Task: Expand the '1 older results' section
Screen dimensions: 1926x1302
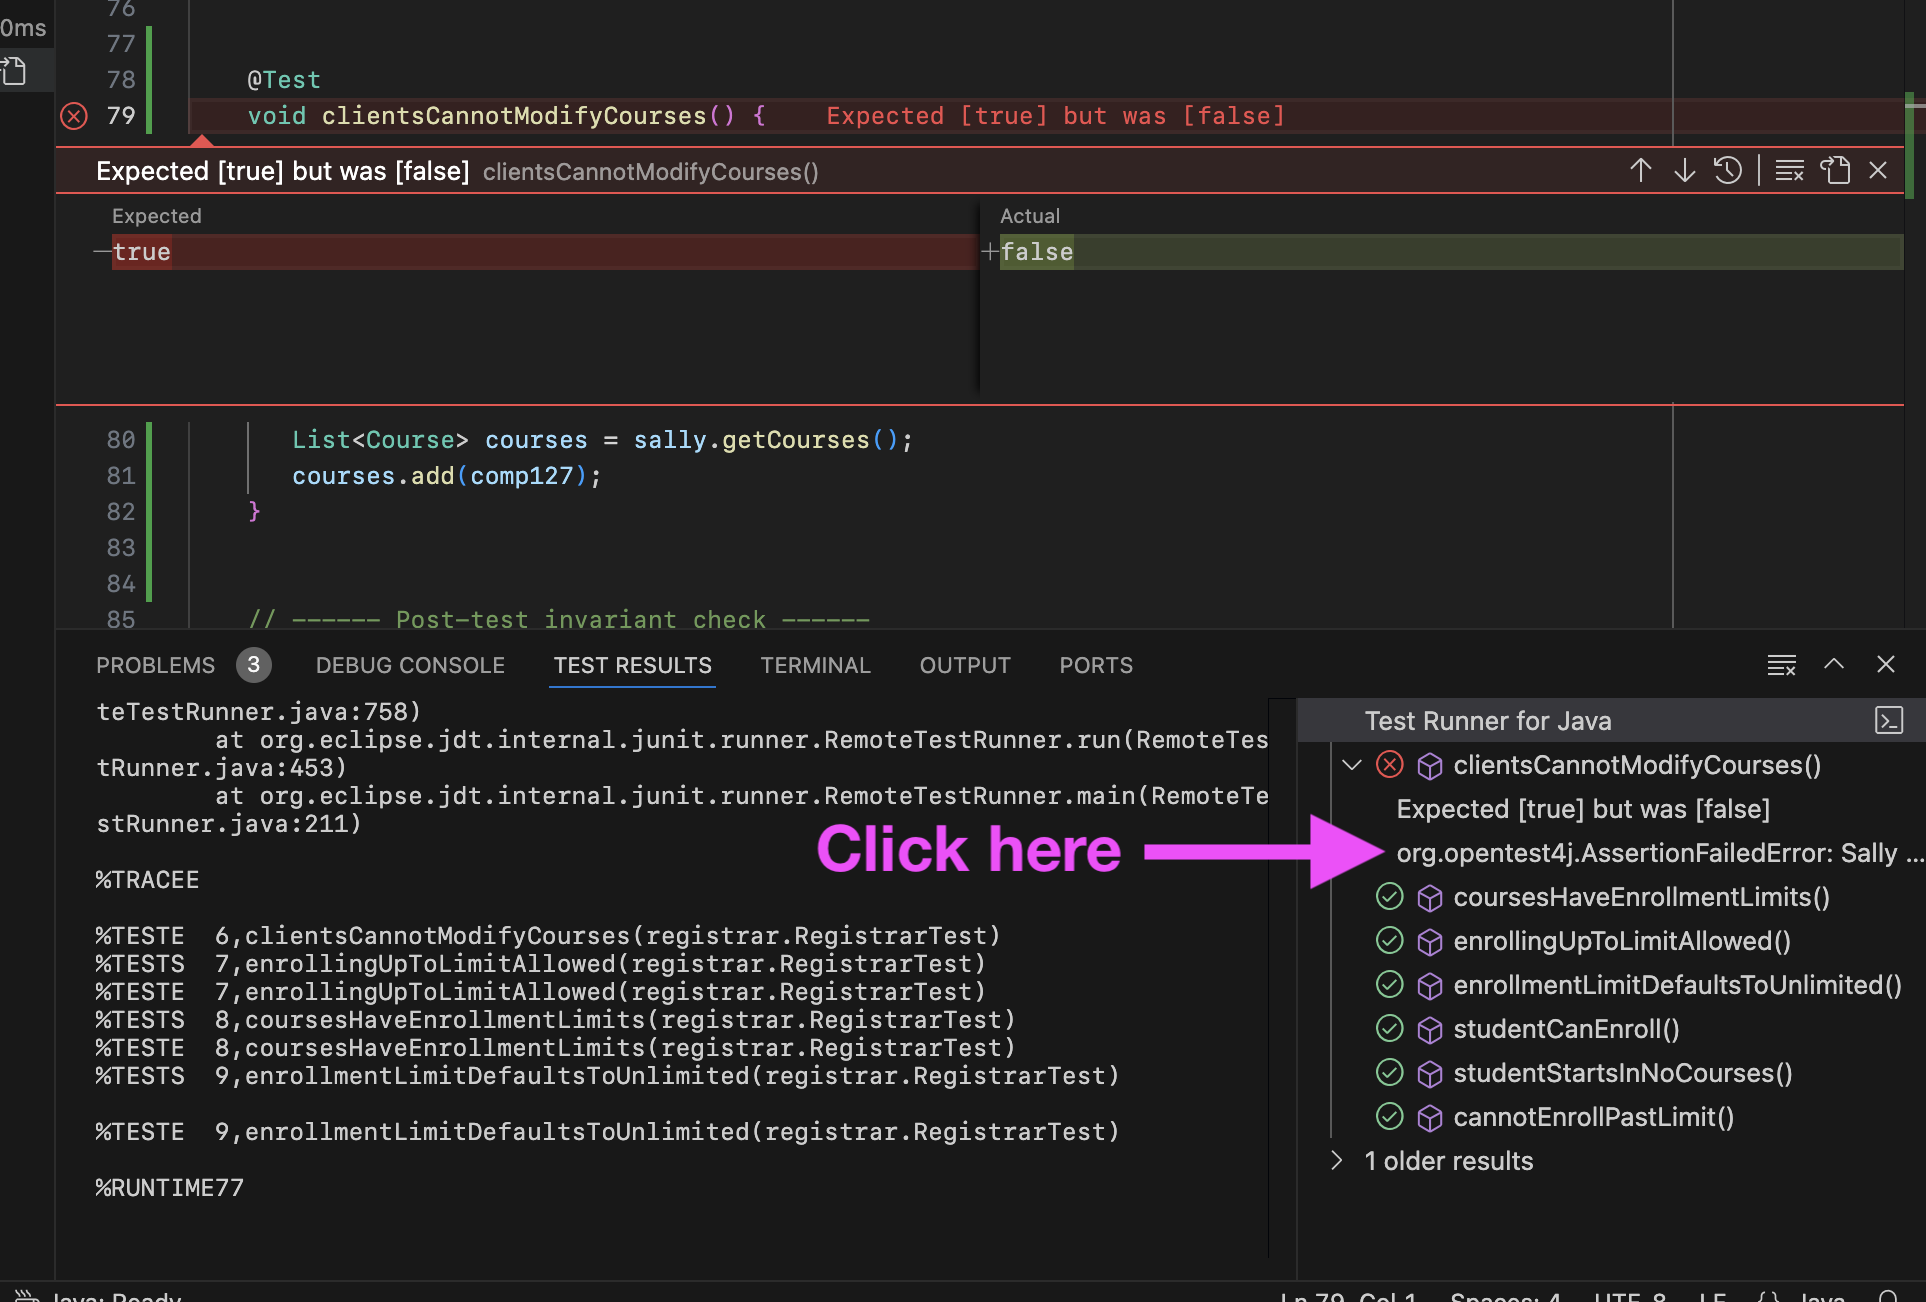Action: [1336, 1160]
